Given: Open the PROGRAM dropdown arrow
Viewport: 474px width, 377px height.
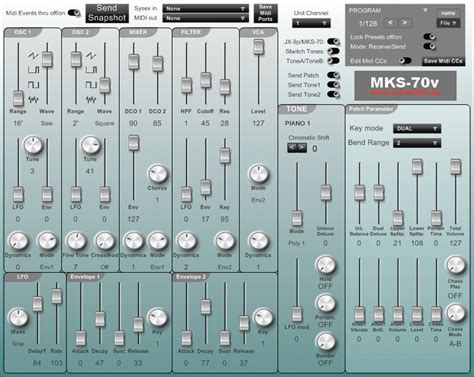Looking at the screenshot, I should pyautogui.click(x=425, y=10).
